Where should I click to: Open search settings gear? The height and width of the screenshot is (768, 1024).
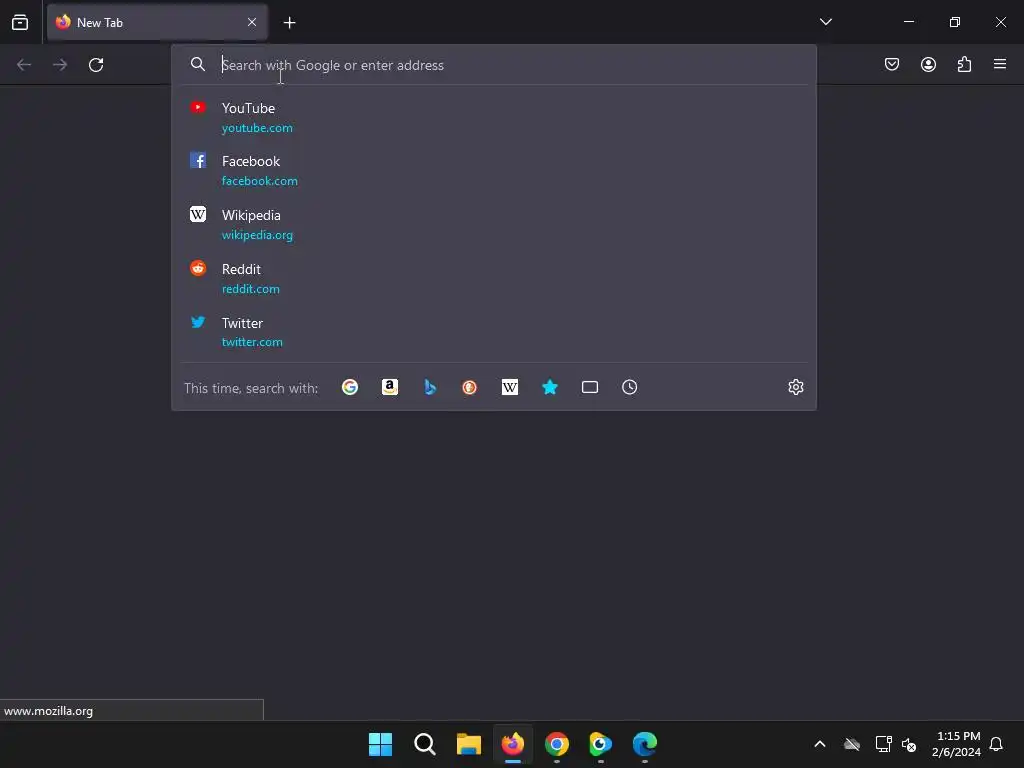click(x=795, y=387)
